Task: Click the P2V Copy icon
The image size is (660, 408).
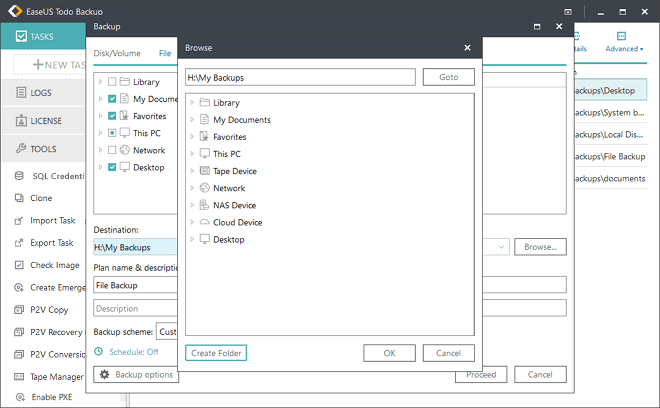Action: [19, 309]
